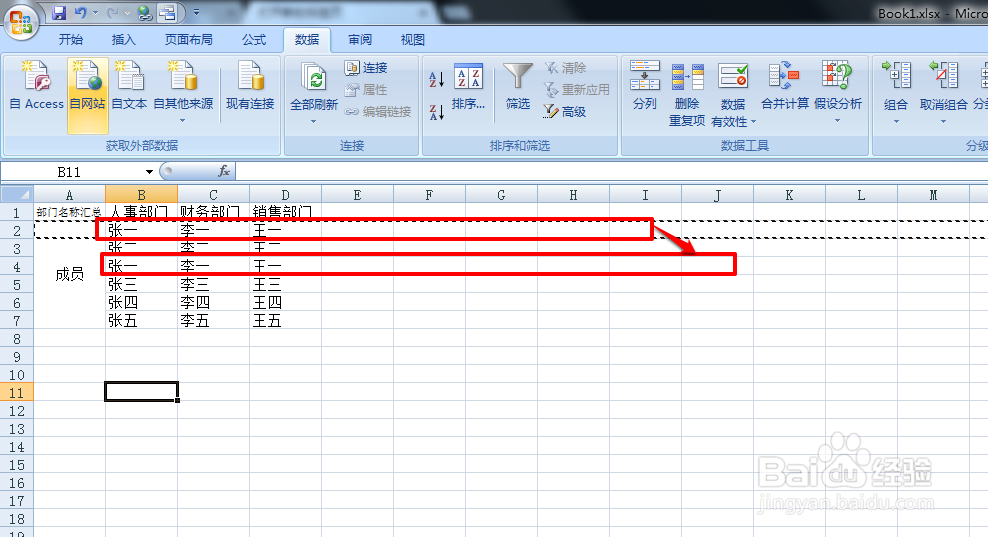Select cell with 王五

(x=285, y=320)
